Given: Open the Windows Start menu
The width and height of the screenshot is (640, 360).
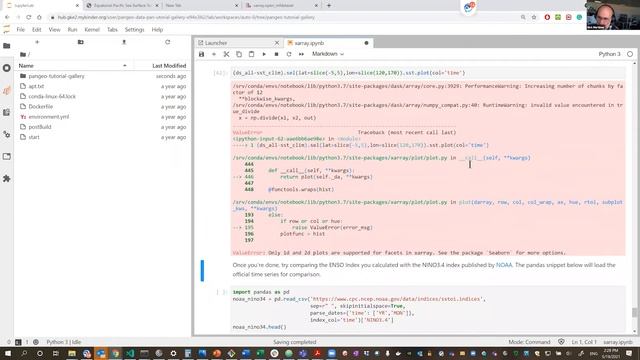Looking at the screenshot, I should pos(8,353).
